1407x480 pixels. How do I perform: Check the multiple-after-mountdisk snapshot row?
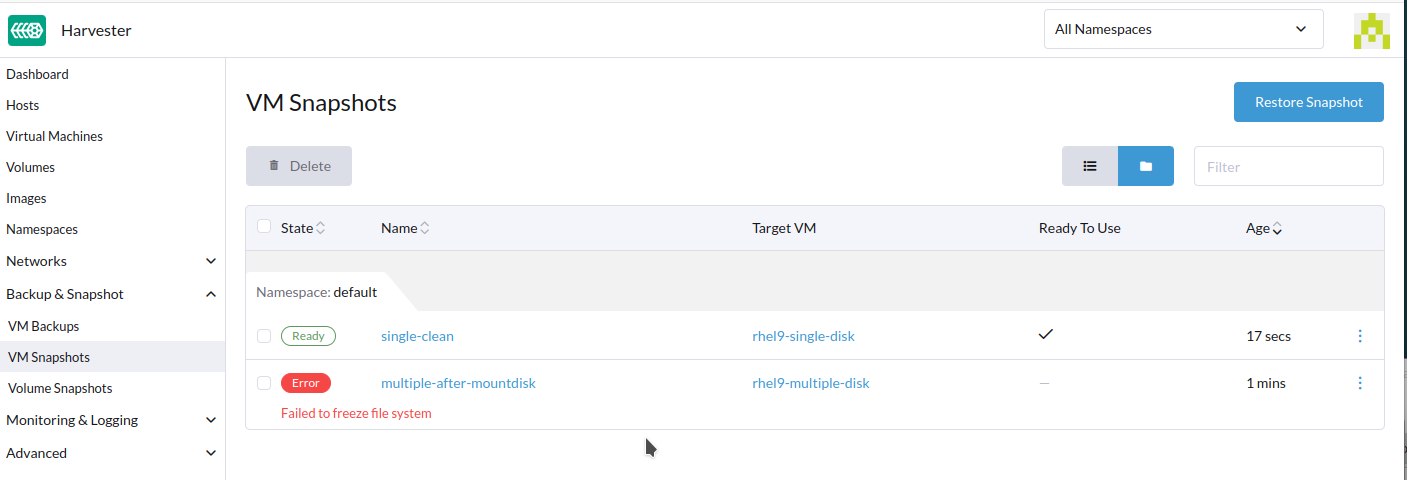tap(264, 383)
